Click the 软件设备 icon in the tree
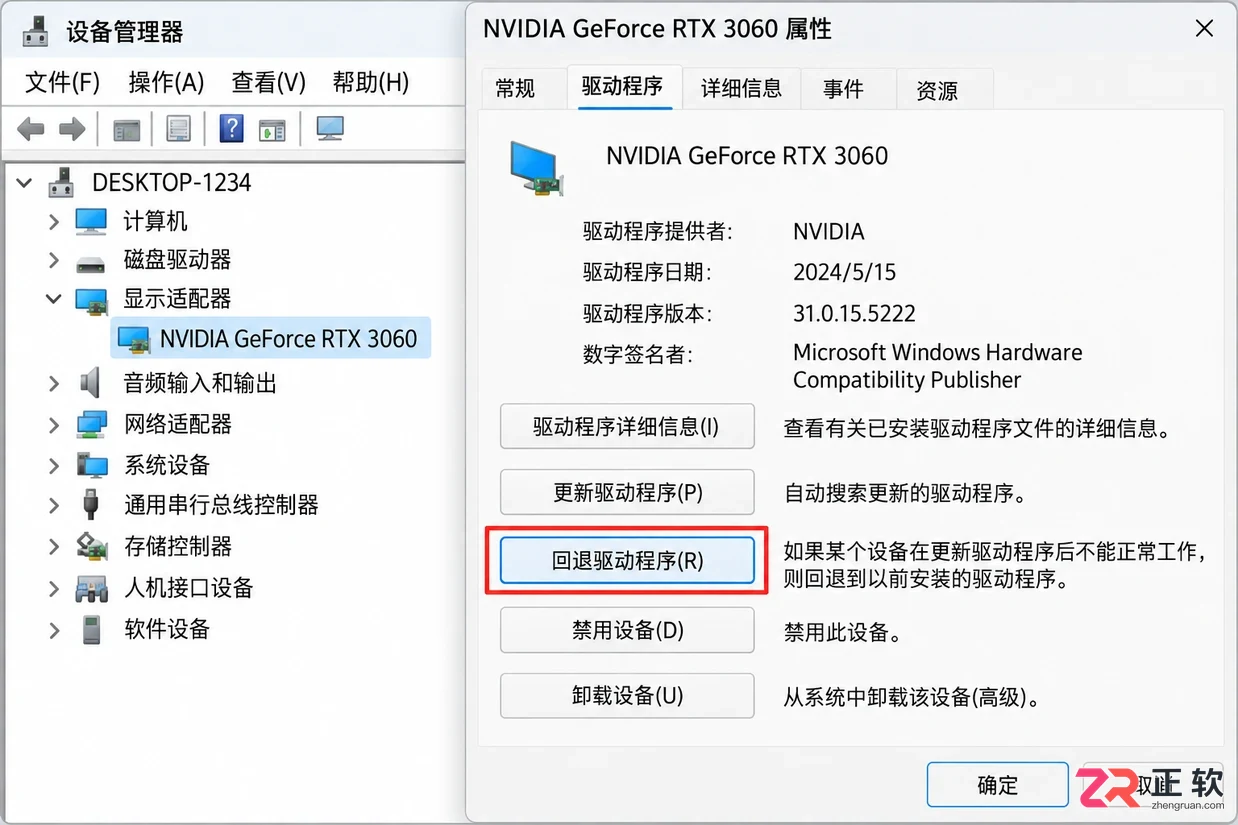This screenshot has height=825, width=1238. pyautogui.click(x=91, y=630)
